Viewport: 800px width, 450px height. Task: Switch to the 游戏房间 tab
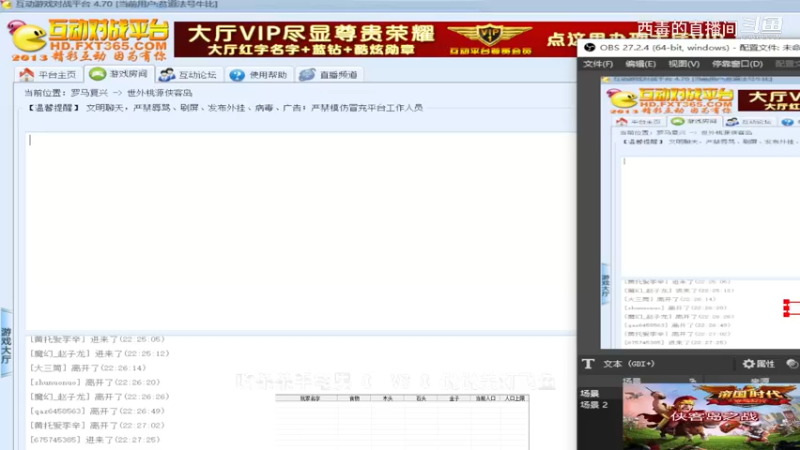tap(119, 74)
